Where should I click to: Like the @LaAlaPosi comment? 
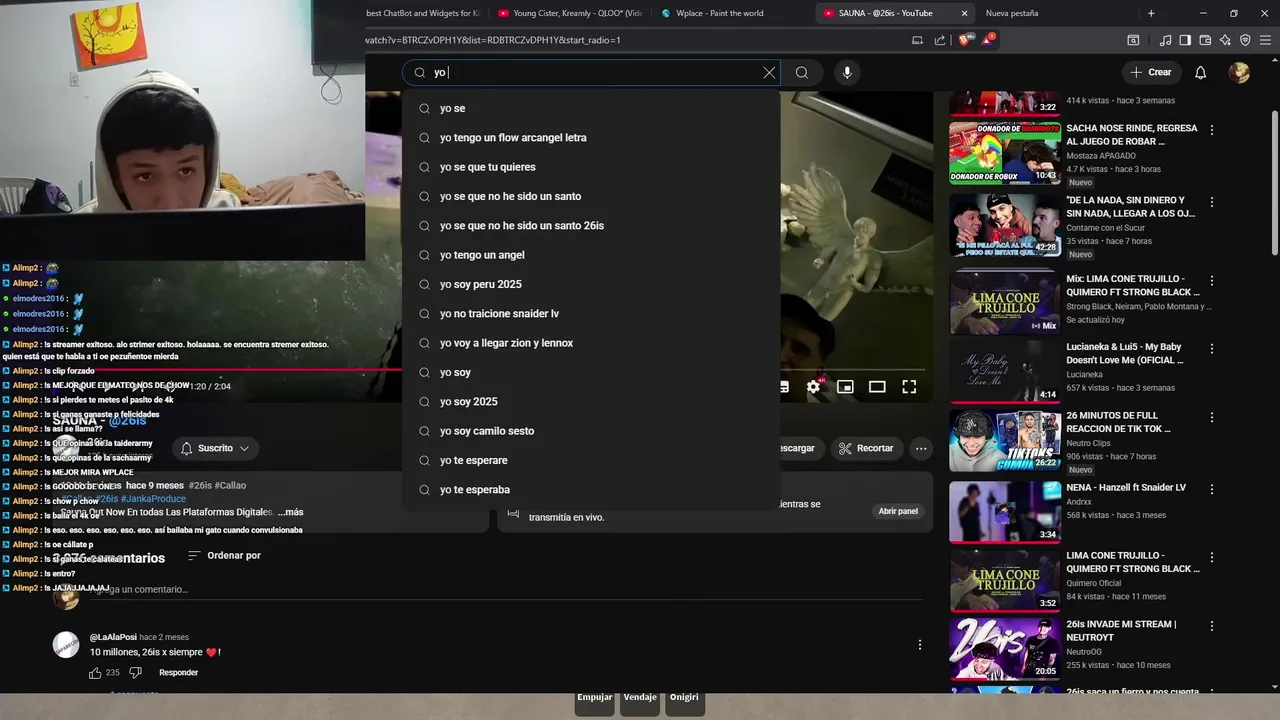coord(96,673)
